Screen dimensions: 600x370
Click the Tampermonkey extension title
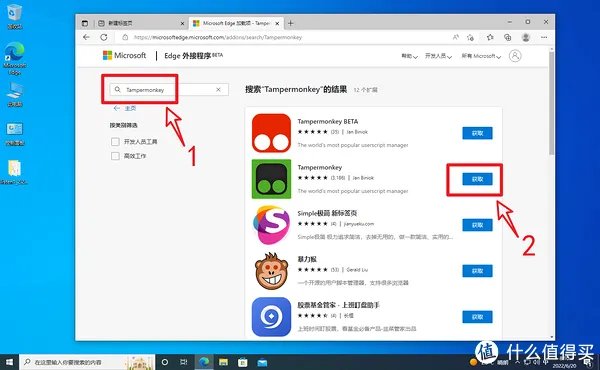click(320, 168)
